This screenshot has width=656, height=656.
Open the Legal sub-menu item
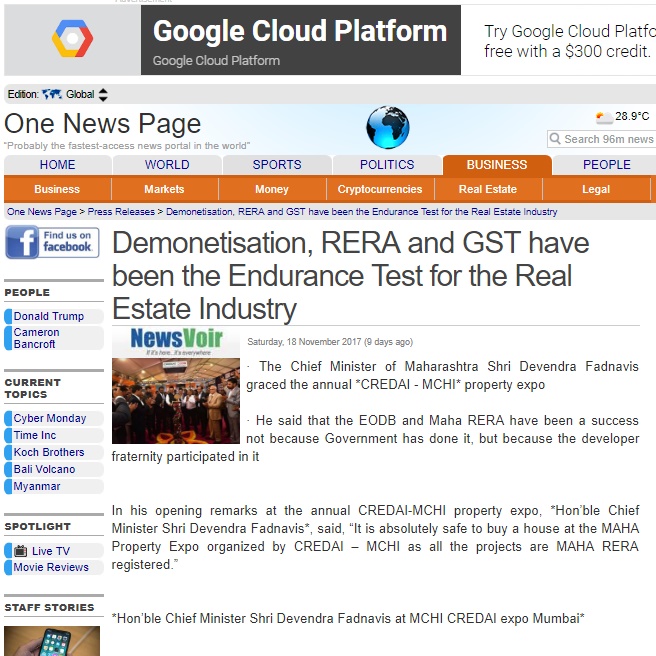pos(596,189)
